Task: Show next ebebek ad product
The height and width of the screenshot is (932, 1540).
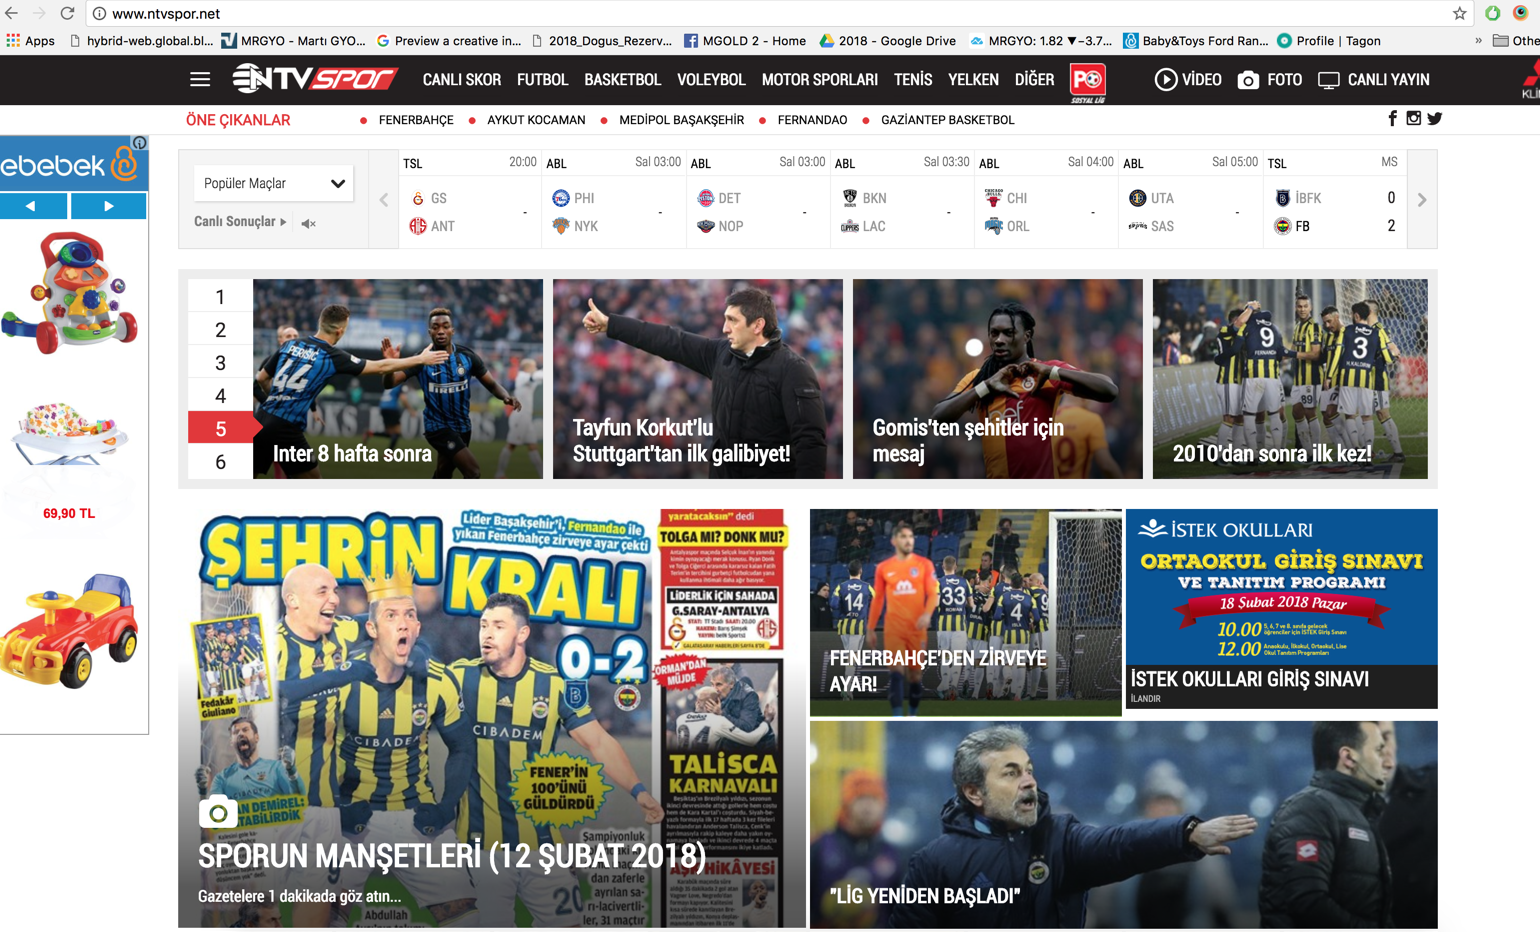Action: click(x=108, y=206)
